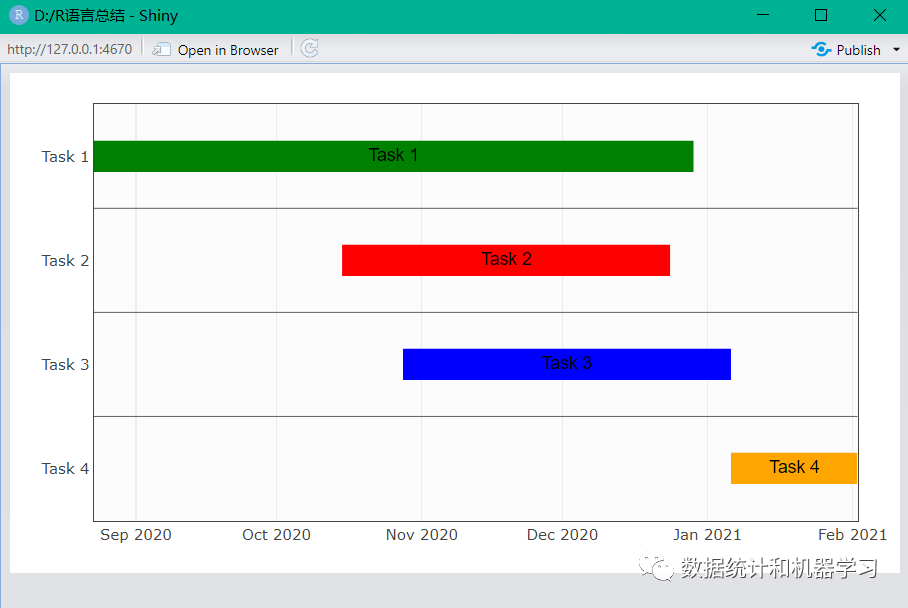Click the Publish button label
The image size is (908, 608).
[858, 50]
